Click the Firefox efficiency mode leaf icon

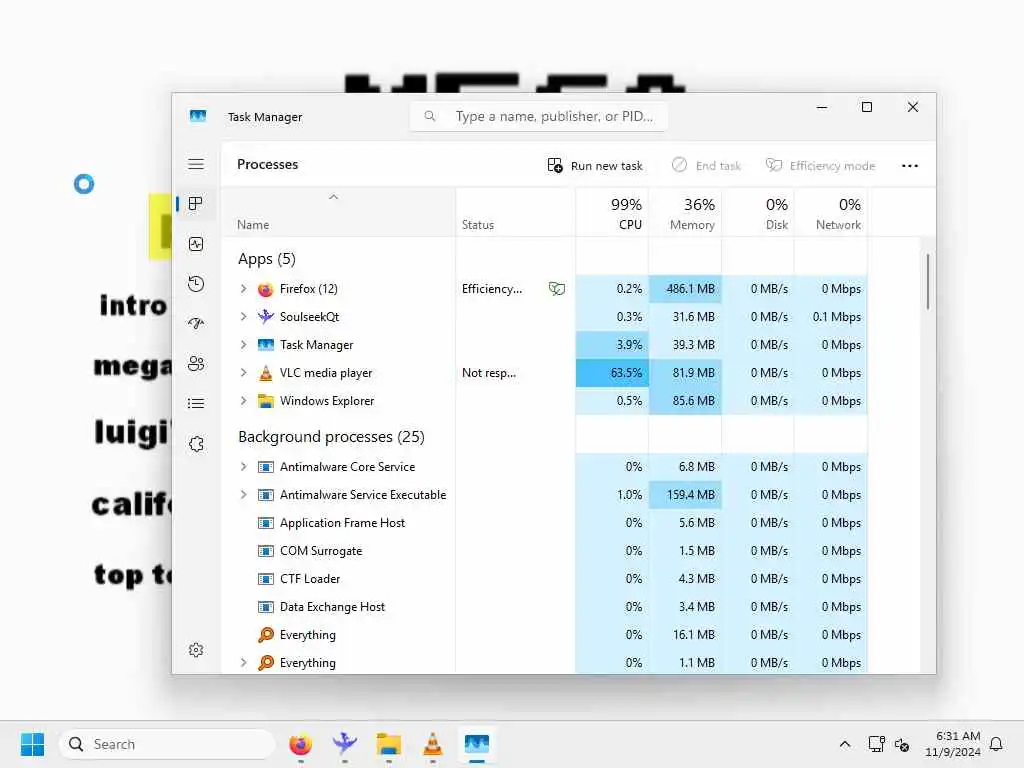557,289
